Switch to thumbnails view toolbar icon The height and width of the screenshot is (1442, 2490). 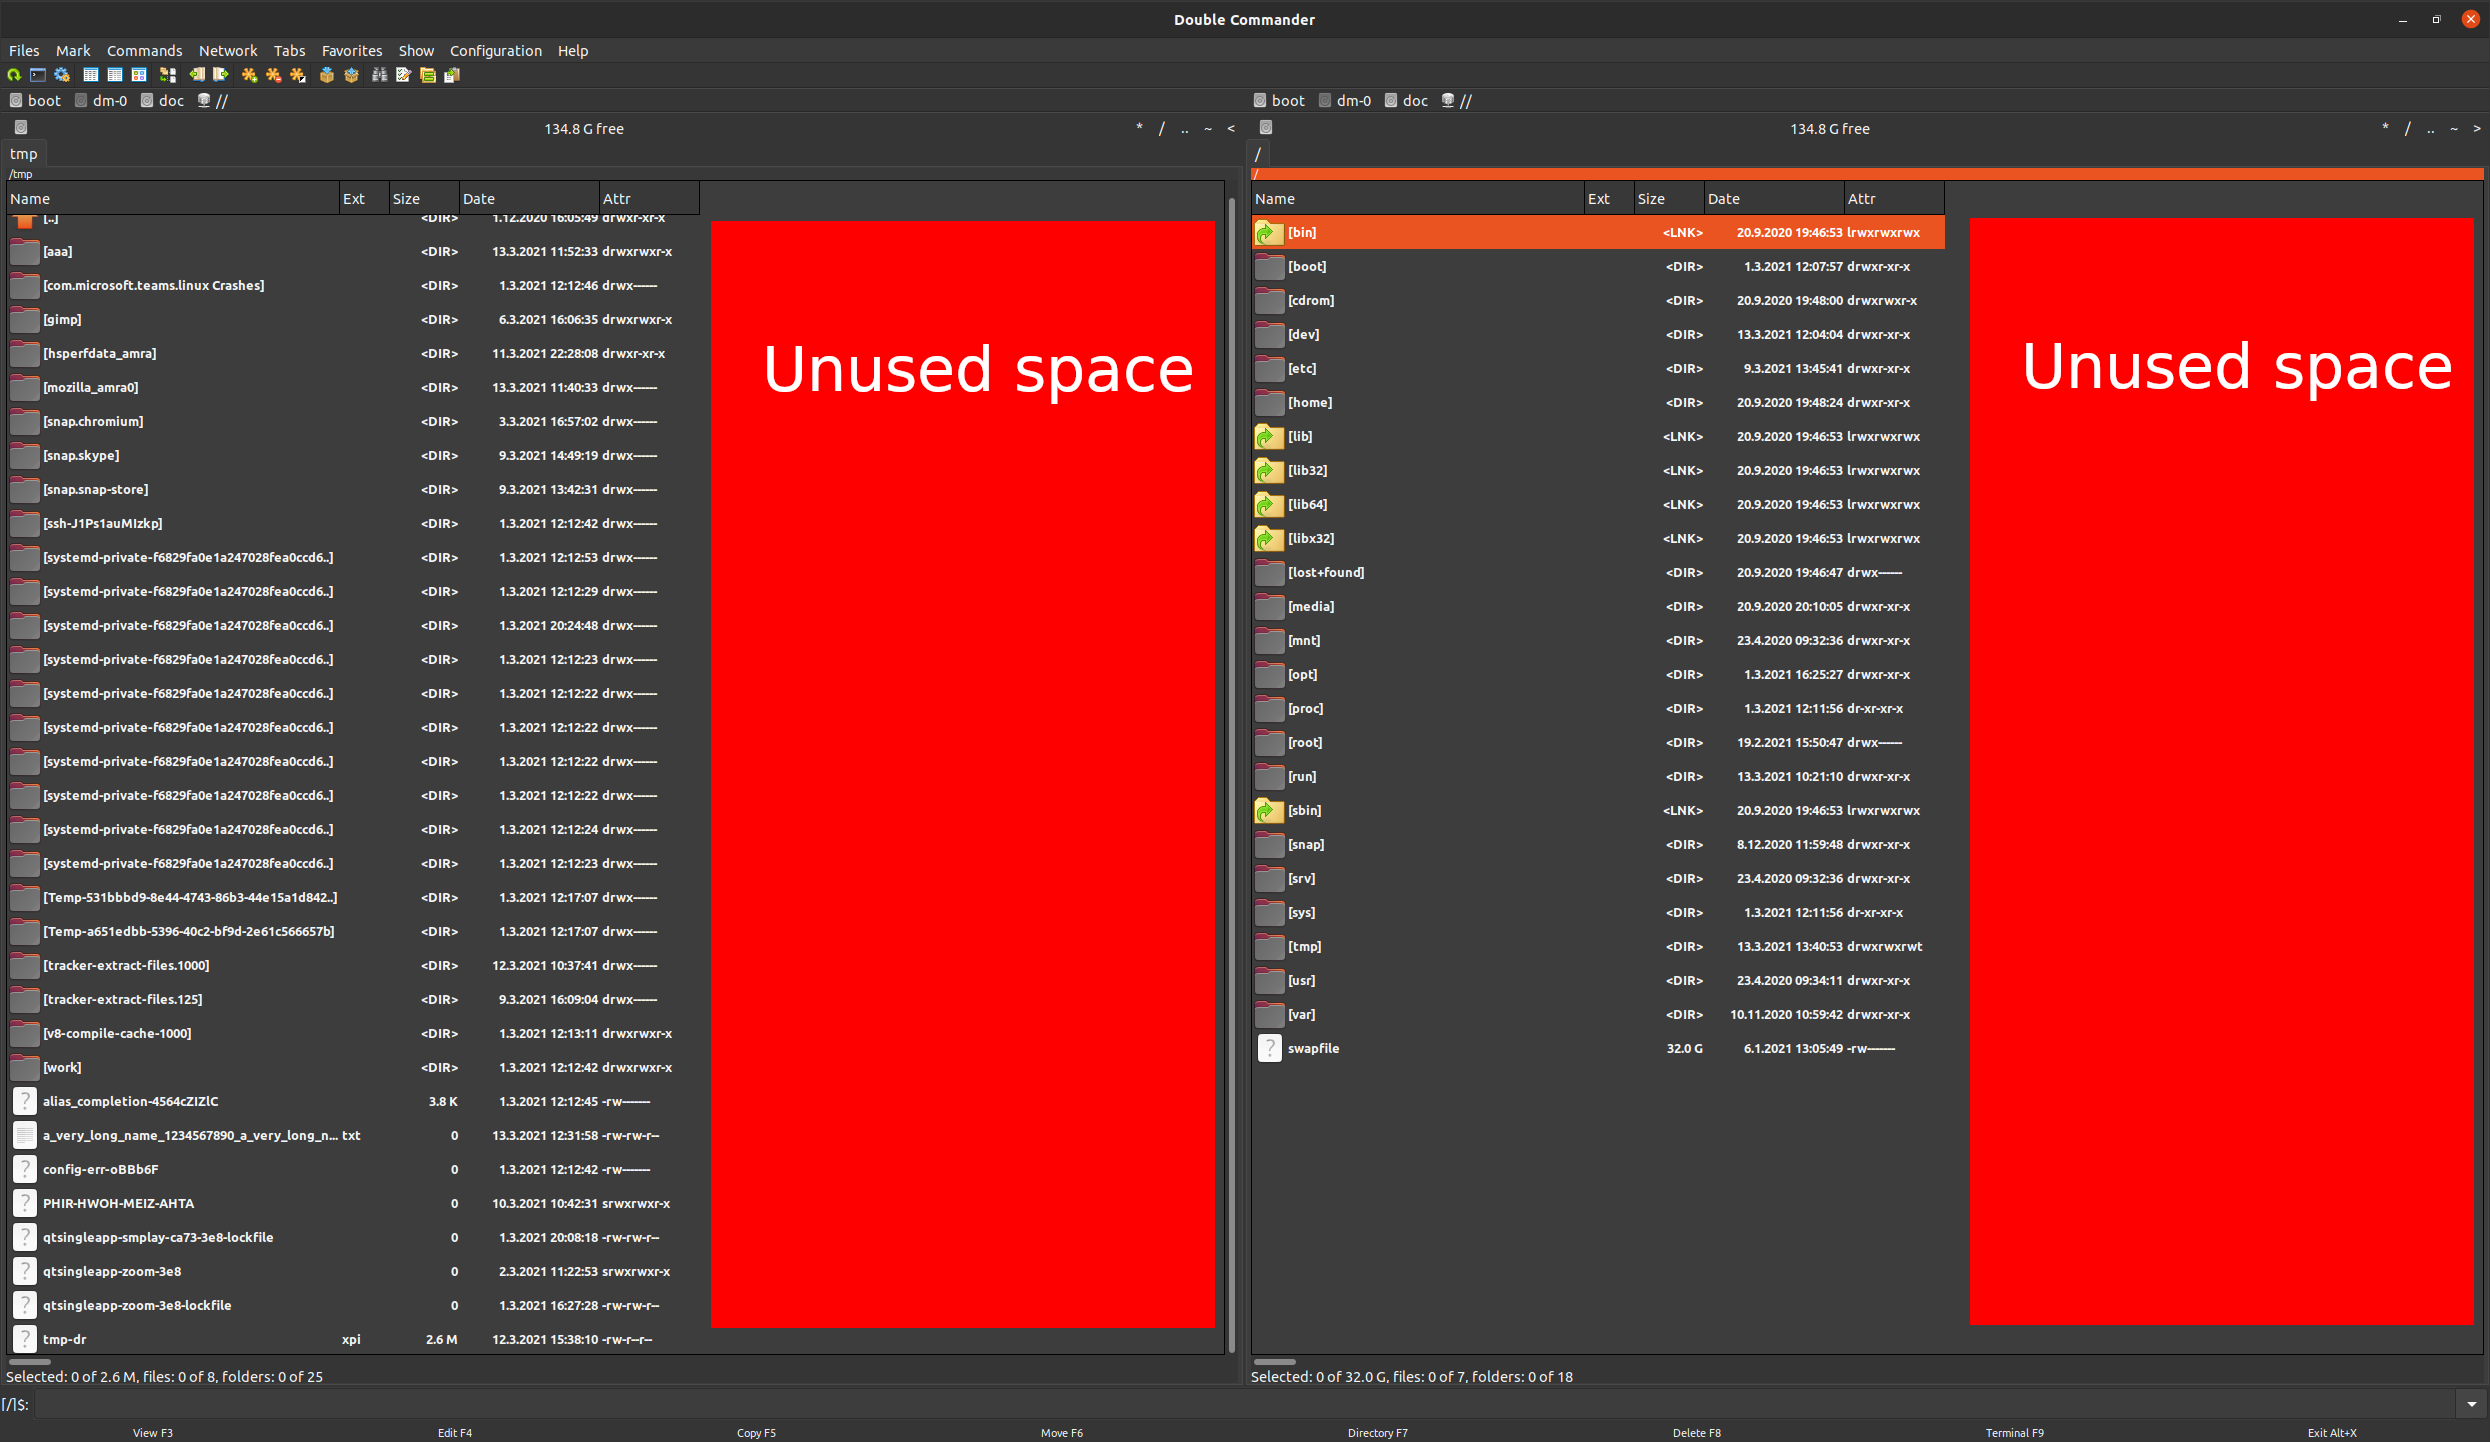tap(139, 75)
